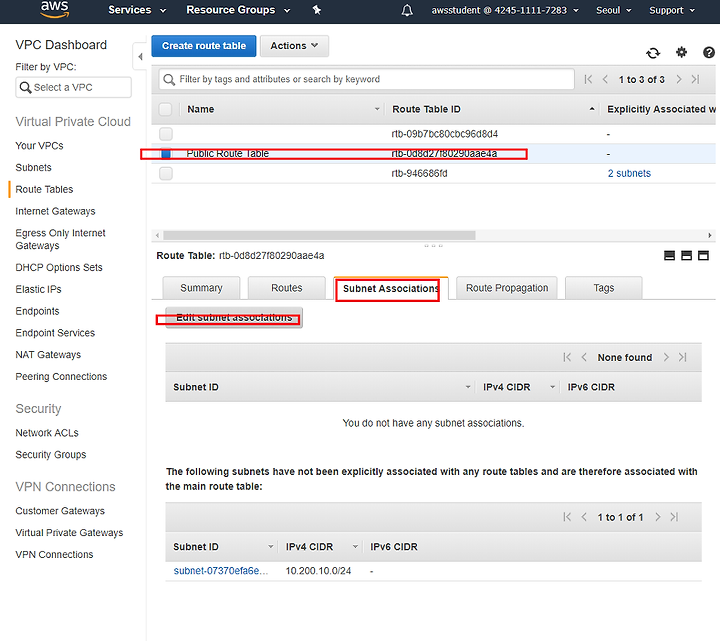
Task: Go to first page in 1 to 1 of 1 pager
Action: coord(567,517)
